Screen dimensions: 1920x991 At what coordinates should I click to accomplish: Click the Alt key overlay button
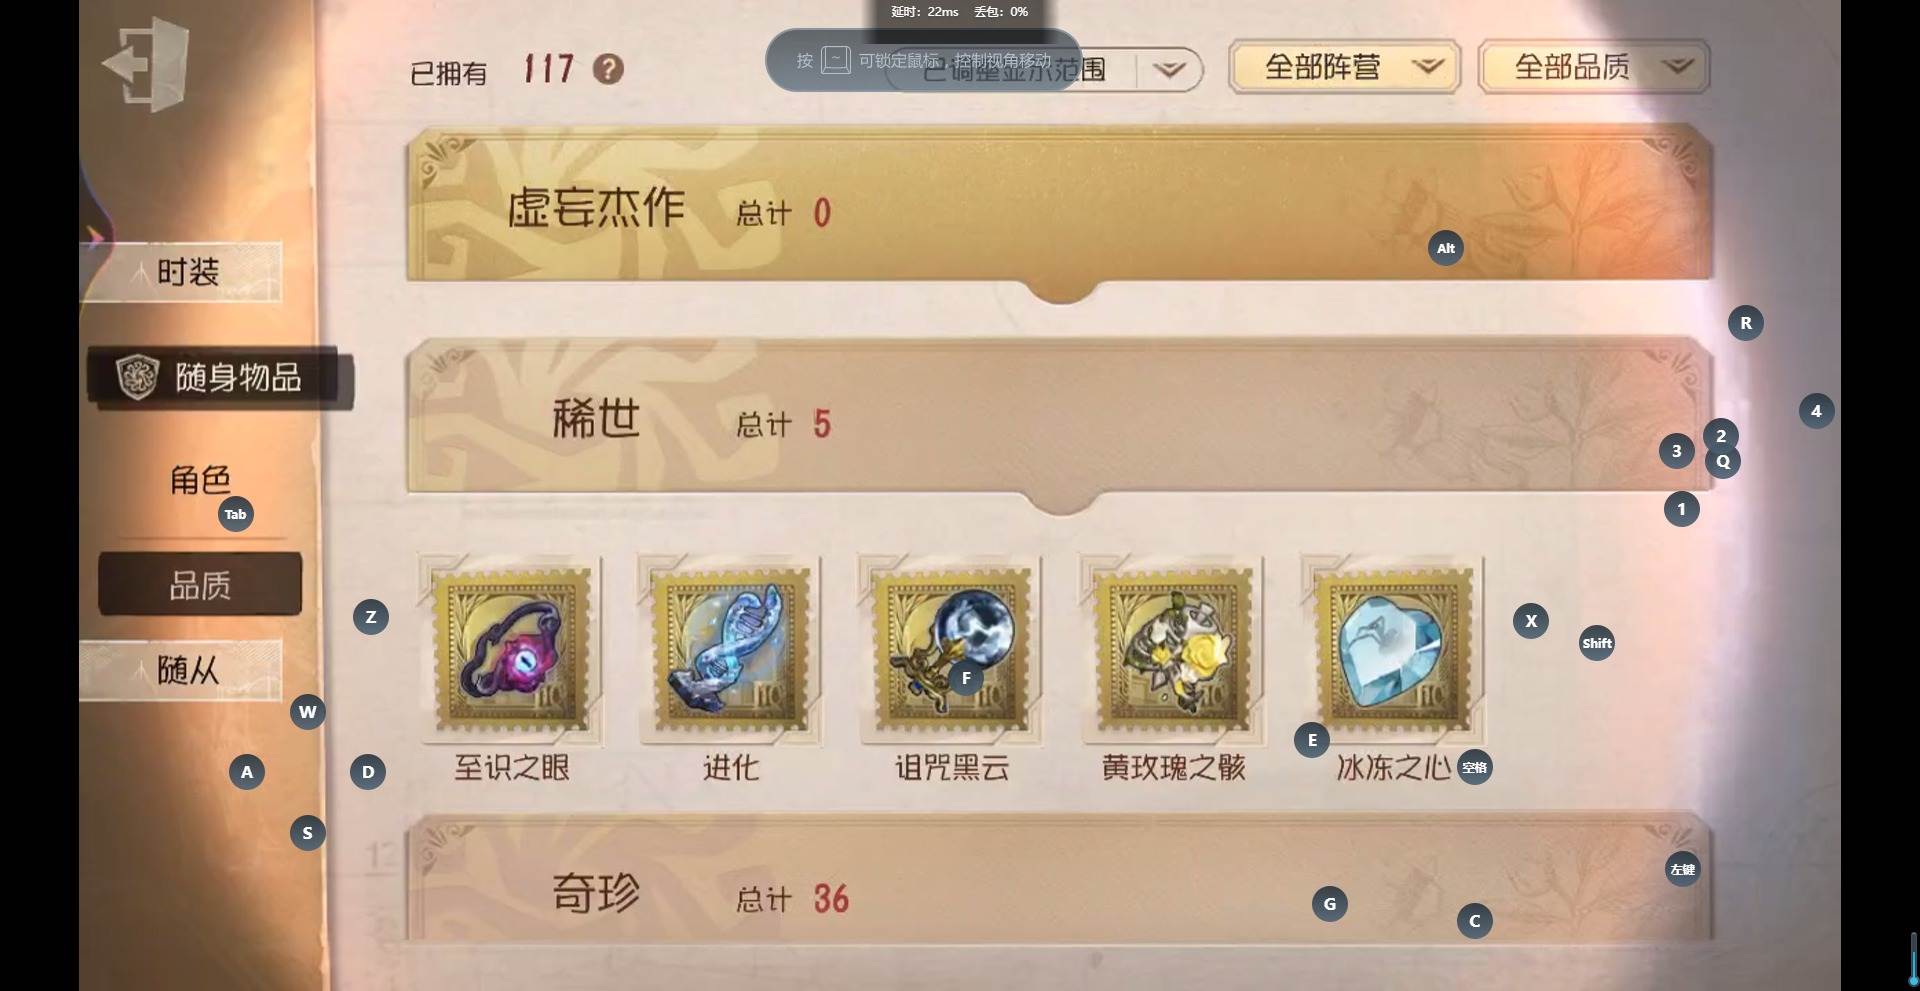[x=1446, y=248]
